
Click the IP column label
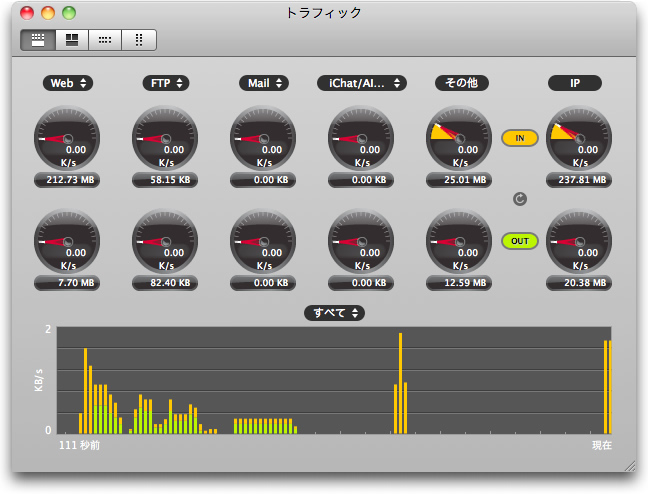[x=575, y=83]
